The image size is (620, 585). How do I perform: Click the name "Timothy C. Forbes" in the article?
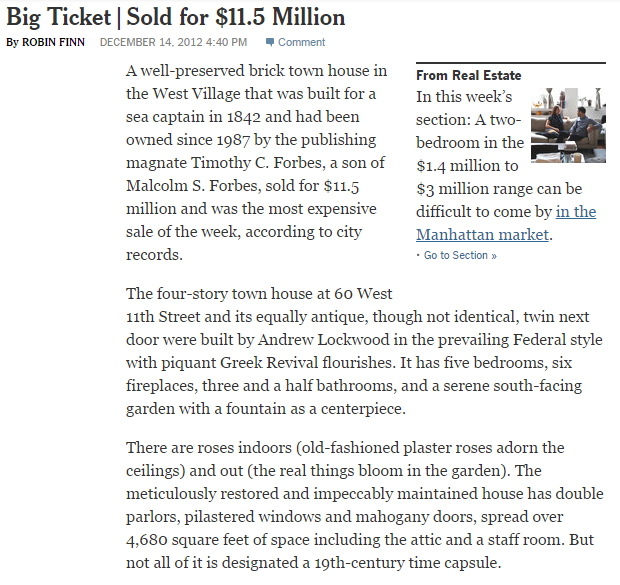click(x=256, y=163)
